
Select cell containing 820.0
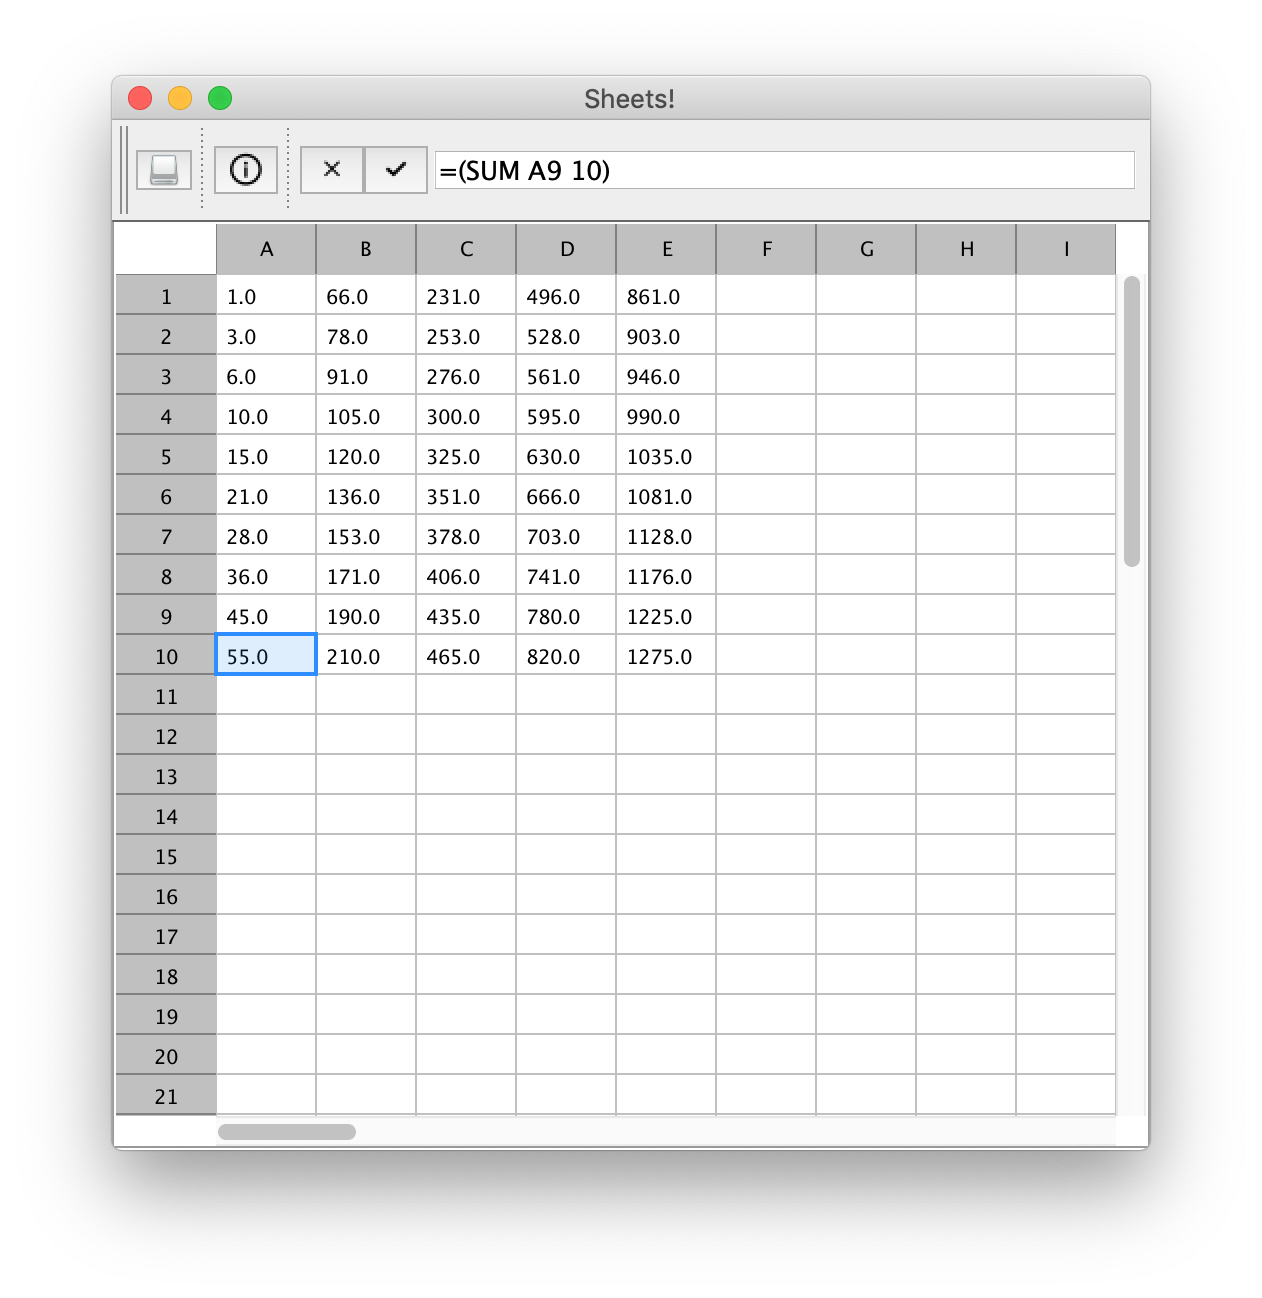[x=566, y=656]
